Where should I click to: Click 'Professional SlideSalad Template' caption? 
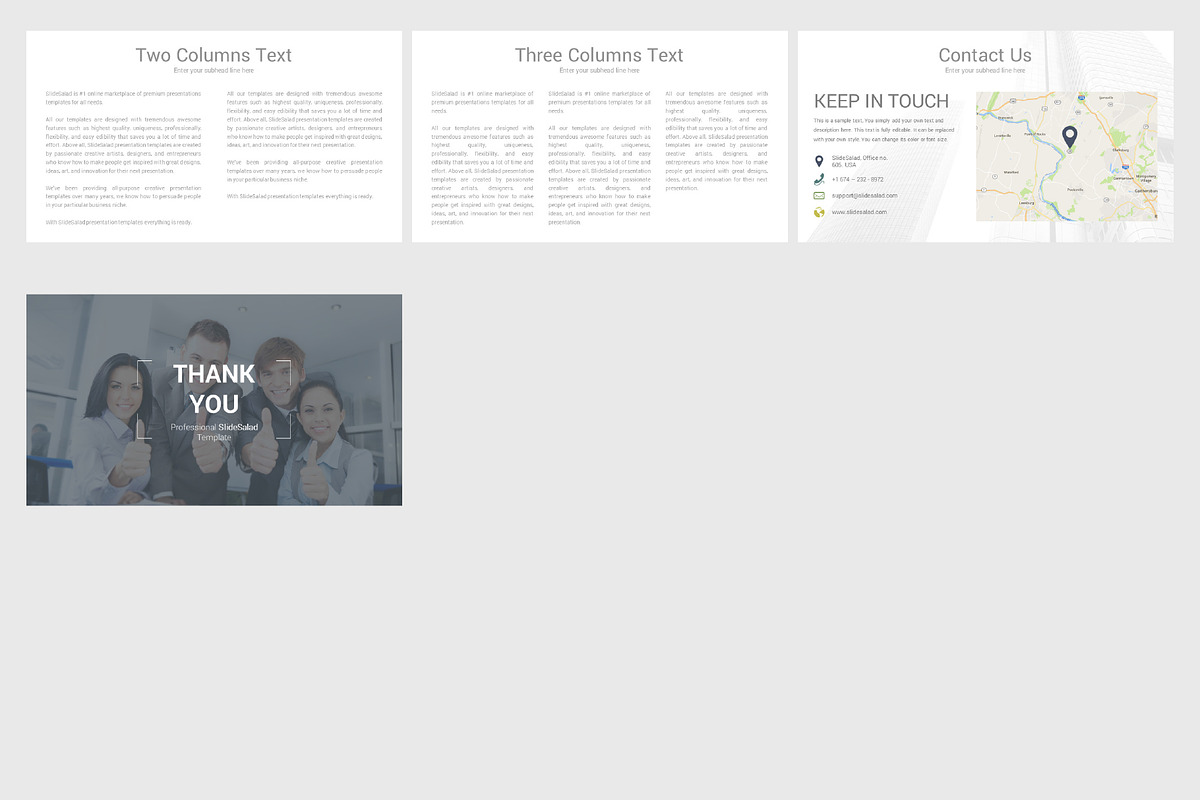click(214, 432)
